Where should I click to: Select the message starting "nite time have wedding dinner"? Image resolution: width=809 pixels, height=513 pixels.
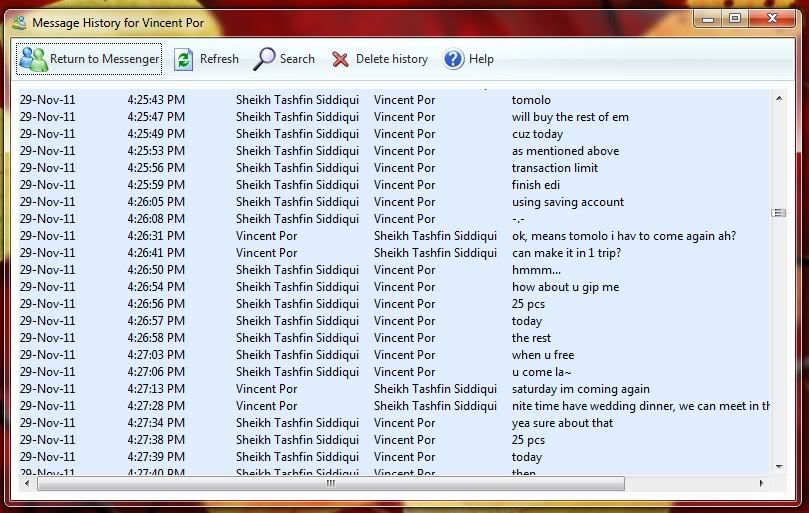click(x=641, y=406)
